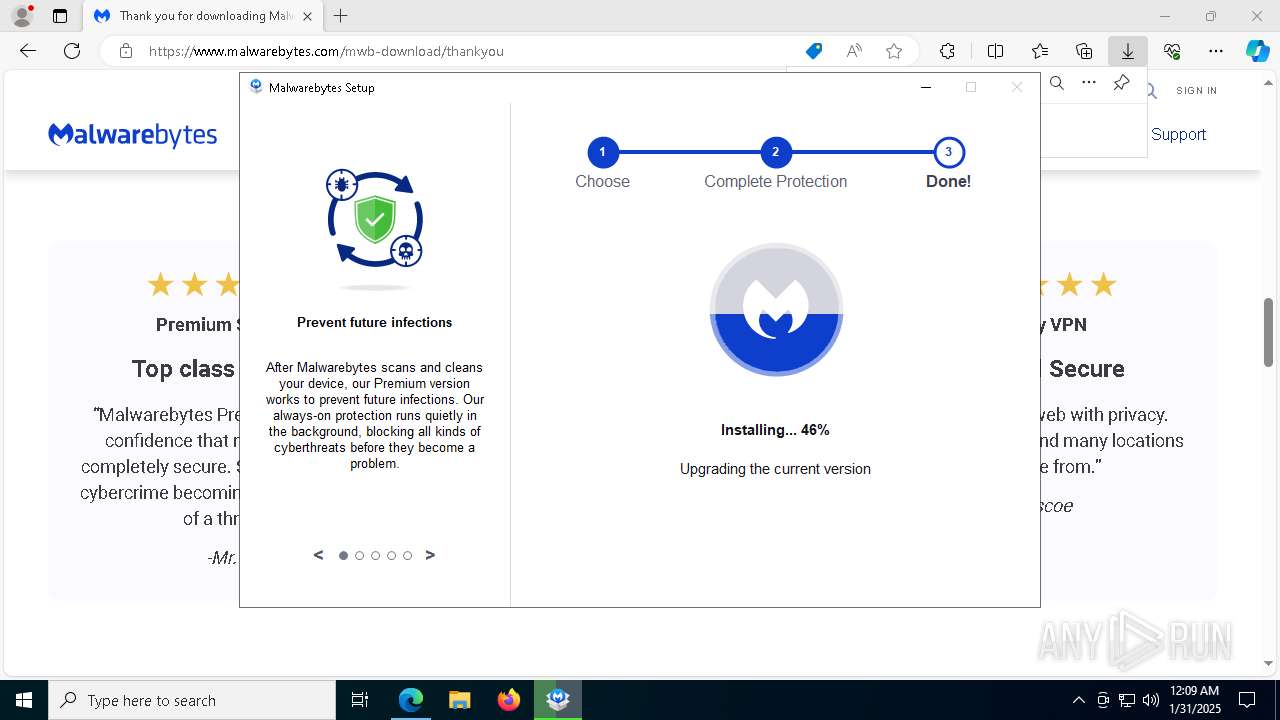The height and width of the screenshot is (720, 1280).
Task: Select fourth carousel dot indicator
Action: [x=391, y=555]
